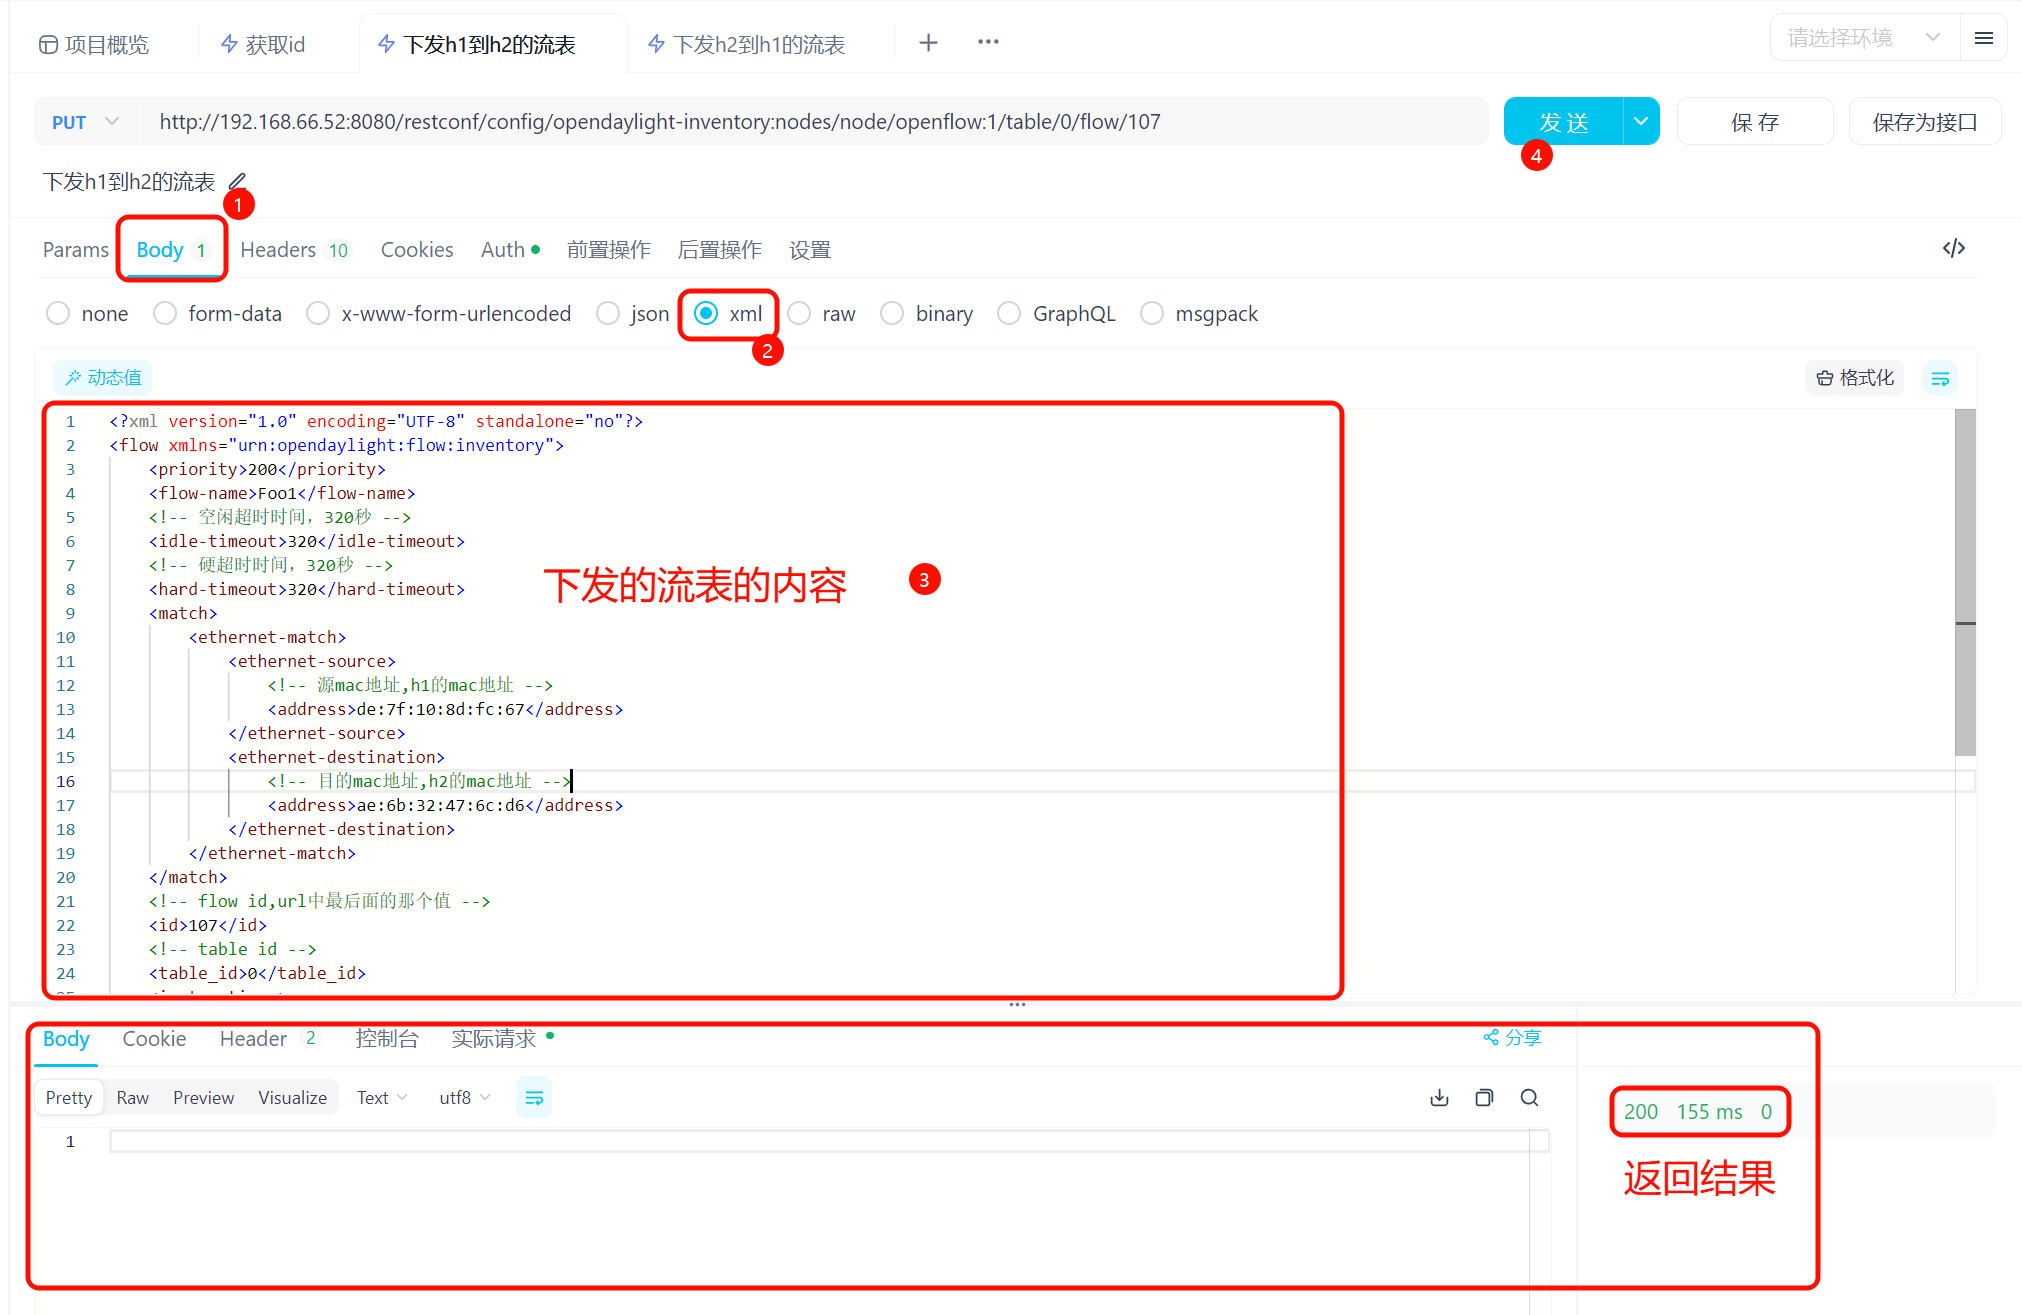Click the idle-timeout line in editor
Screen dimensions: 2022x1315
[307, 541]
